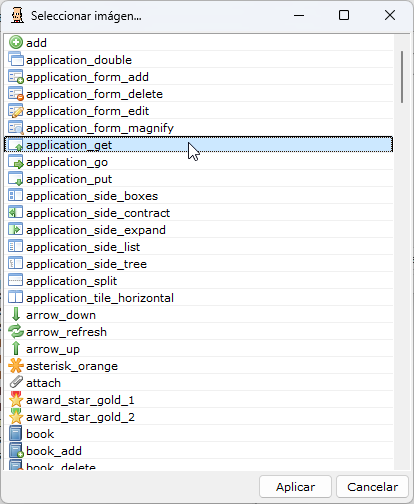
Task: Select the application_tile_horizontal entry
Action: tap(199, 298)
